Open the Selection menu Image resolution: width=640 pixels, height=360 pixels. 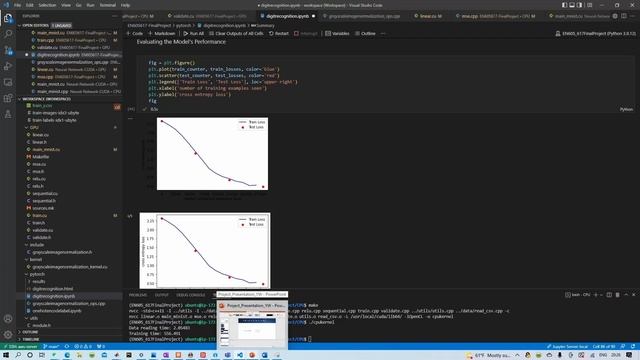pyautogui.click(x=47, y=5)
